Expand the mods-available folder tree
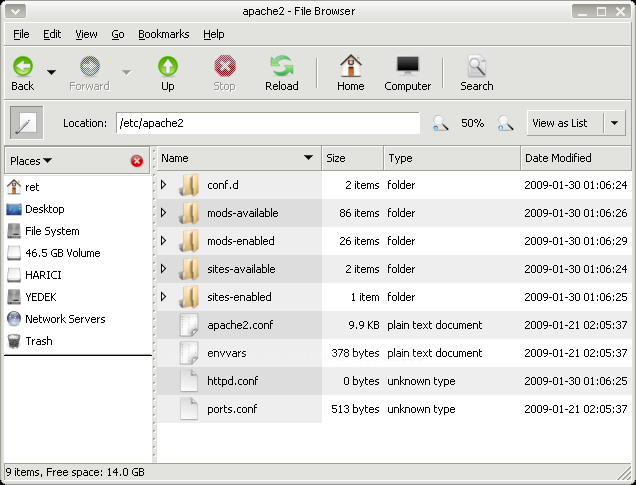Viewport: 636px width, 485px height. pyautogui.click(x=163, y=213)
